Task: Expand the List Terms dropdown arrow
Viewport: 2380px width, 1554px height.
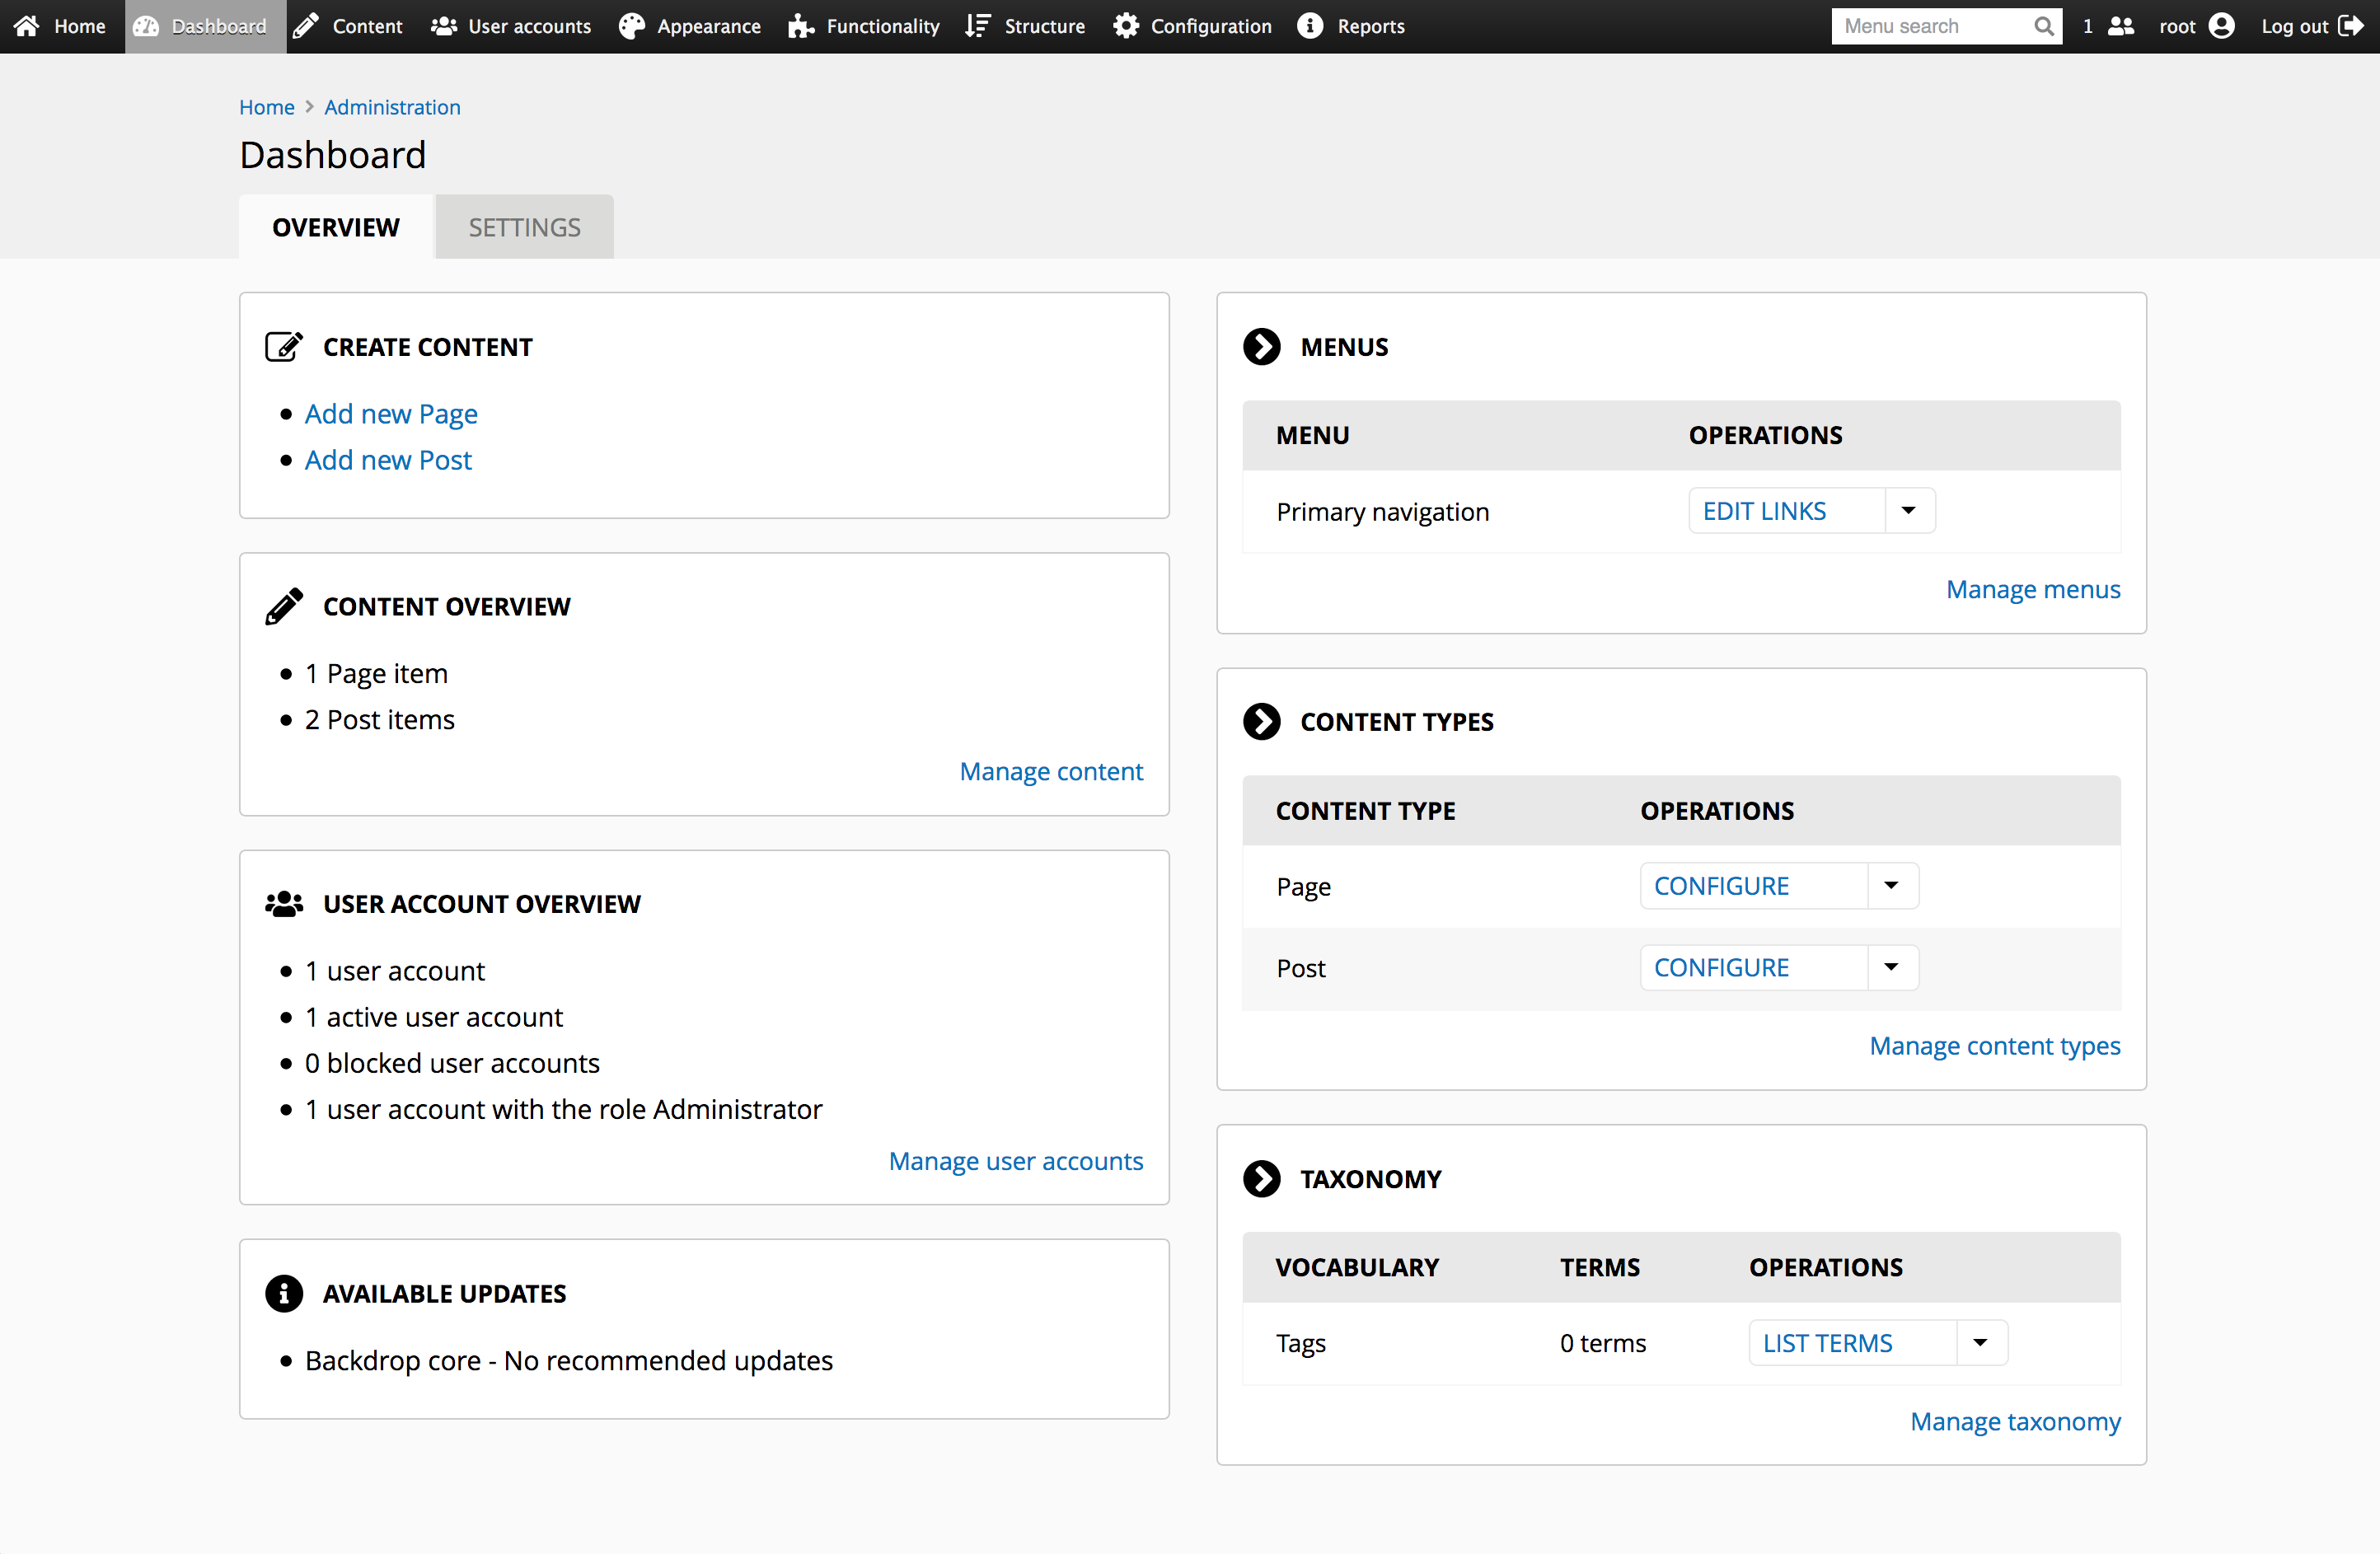Action: (1981, 1342)
